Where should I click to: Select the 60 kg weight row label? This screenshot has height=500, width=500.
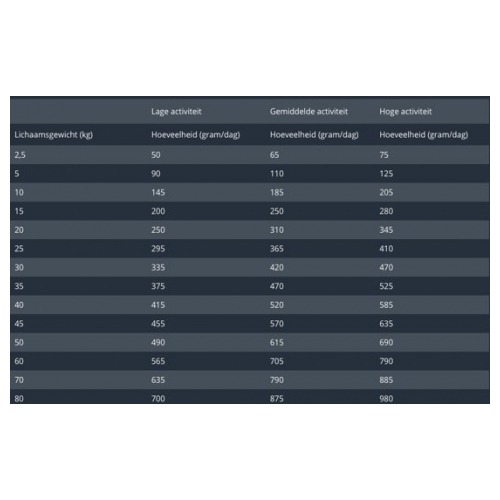coord(19,361)
